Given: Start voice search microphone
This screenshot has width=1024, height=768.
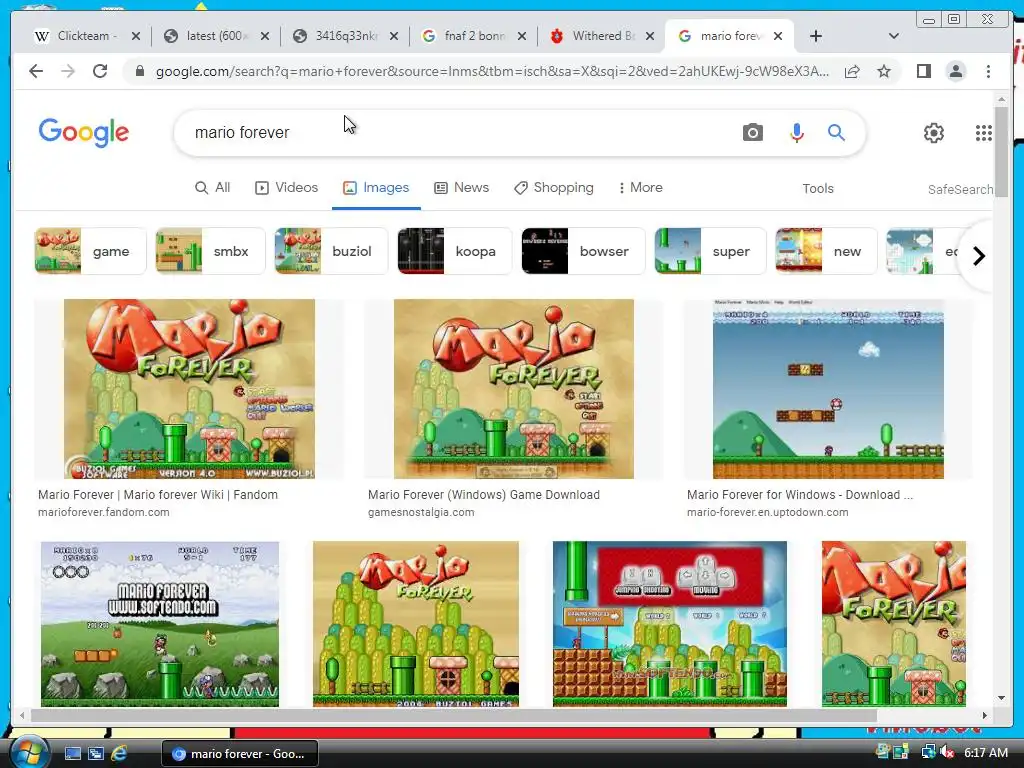Looking at the screenshot, I should (x=797, y=133).
